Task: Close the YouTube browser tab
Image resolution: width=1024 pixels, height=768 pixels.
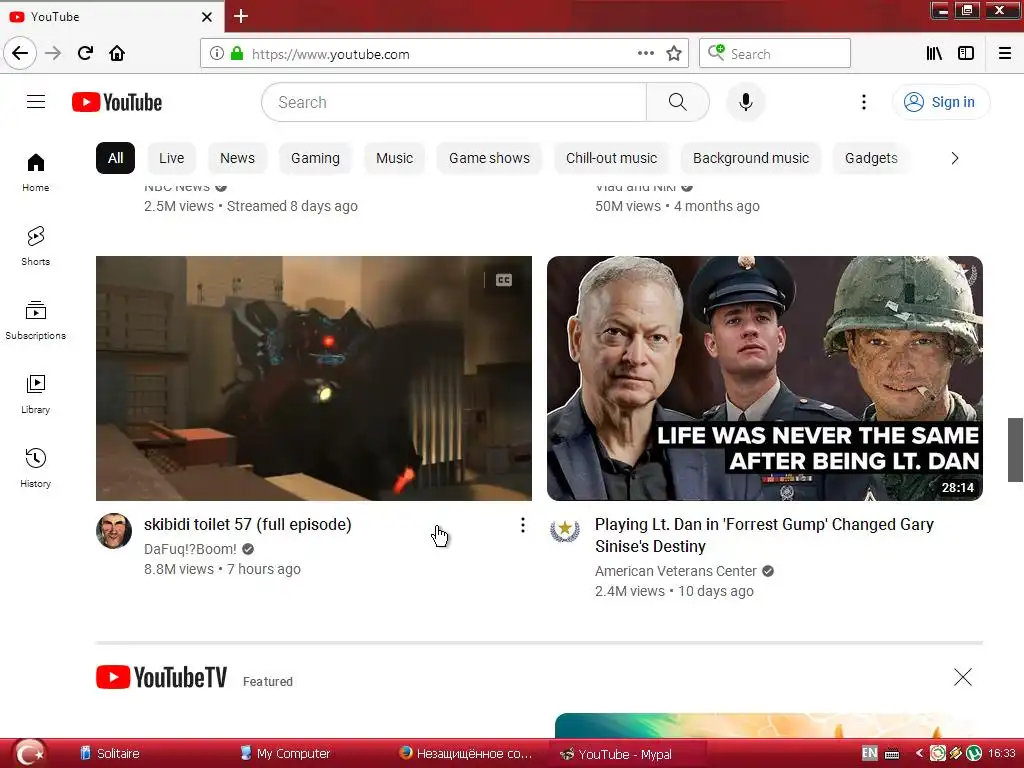Action: 207,17
